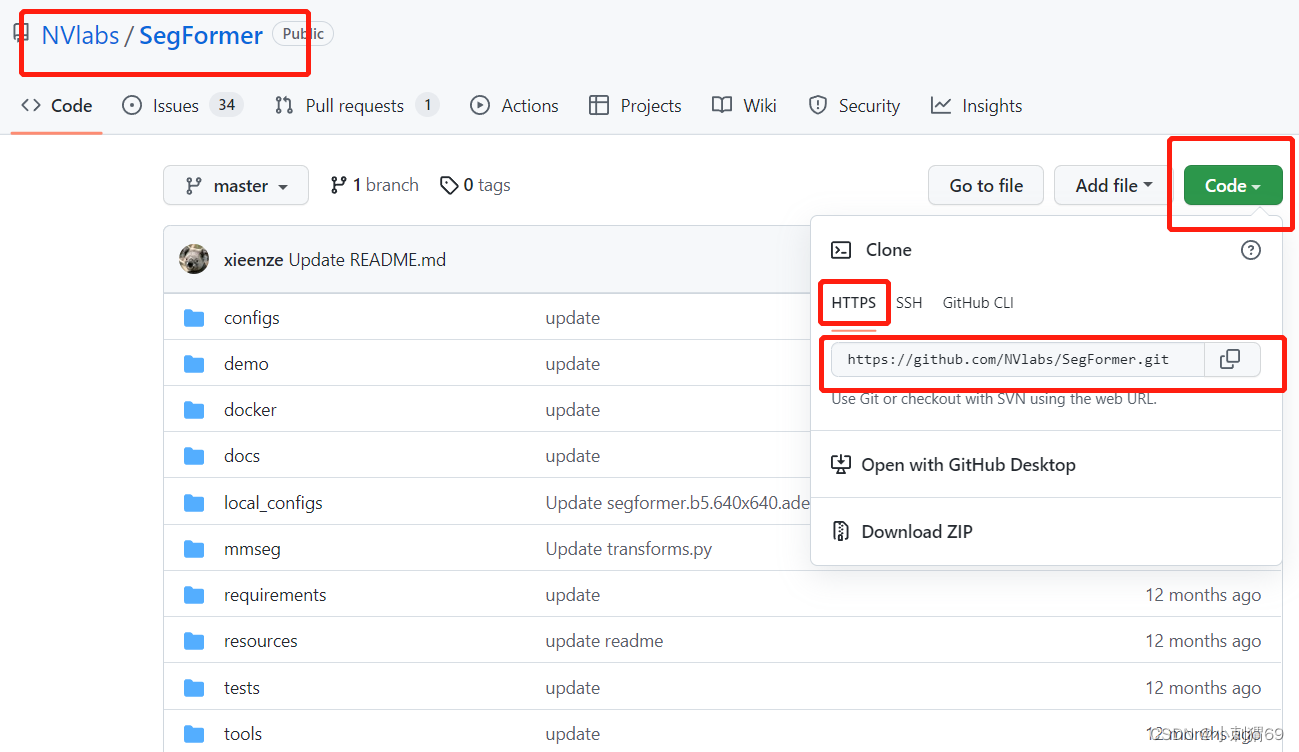Open the Pull requests tab
The width and height of the screenshot is (1299, 752).
click(357, 106)
